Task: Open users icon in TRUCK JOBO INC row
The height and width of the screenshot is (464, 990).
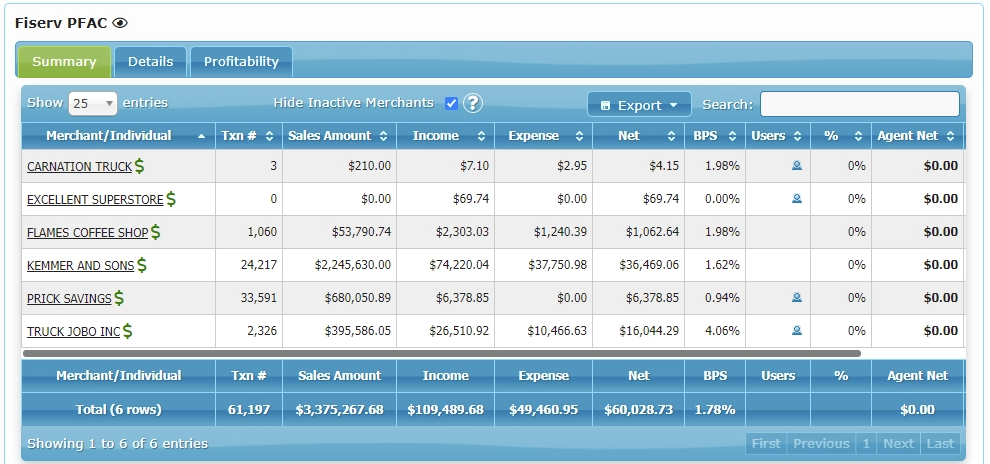Action: tap(797, 330)
